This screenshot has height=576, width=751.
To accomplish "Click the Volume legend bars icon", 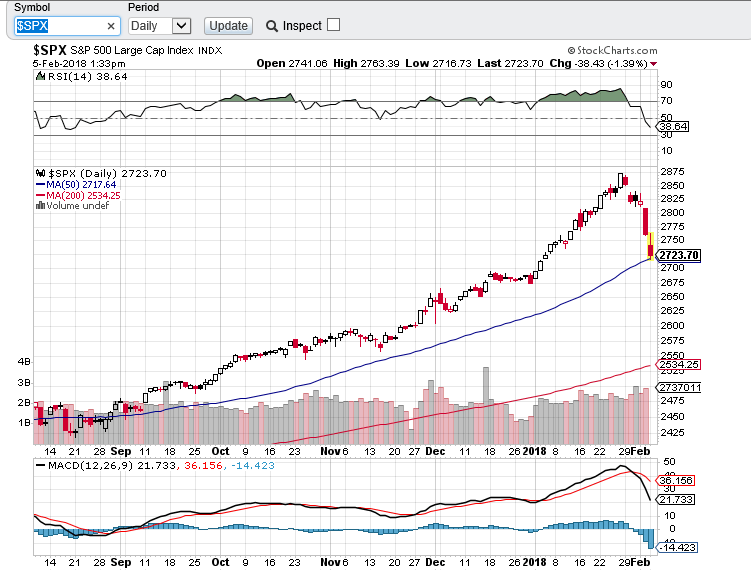I will 41,205.
